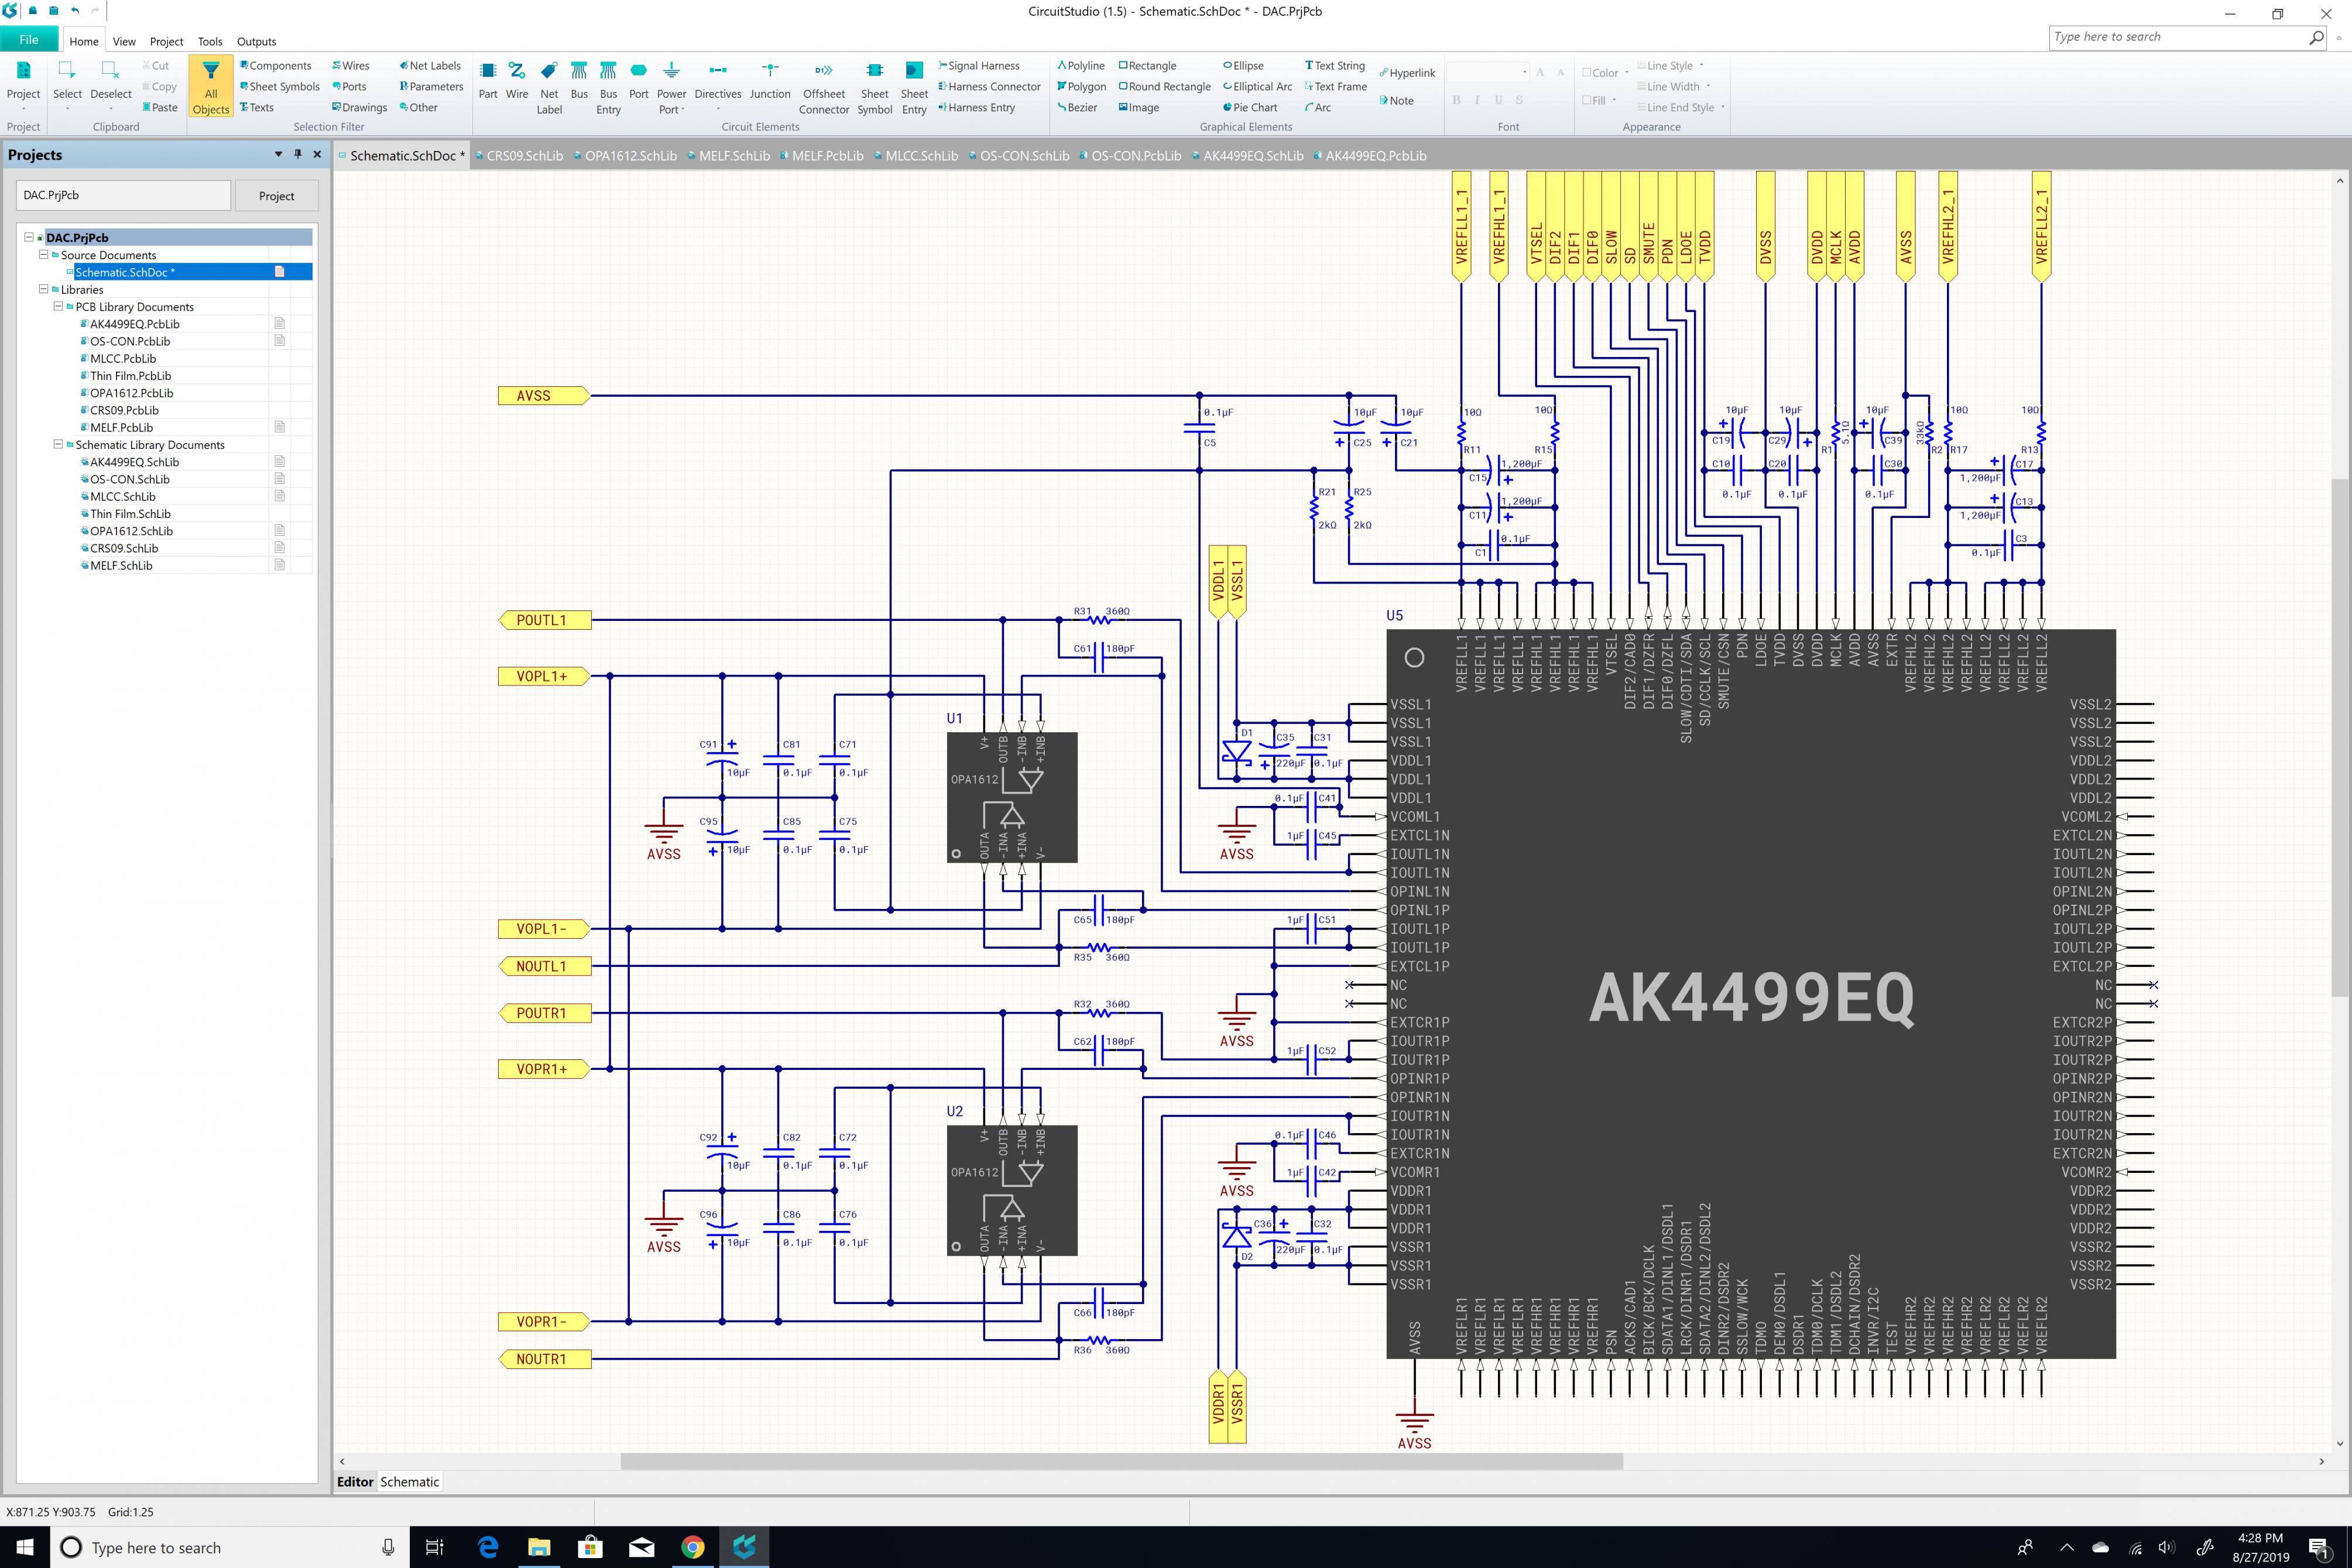The width and height of the screenshot is (2352, 1568).
Task: Click the Project button in Projects panel
Action: [x=276, y=196]
